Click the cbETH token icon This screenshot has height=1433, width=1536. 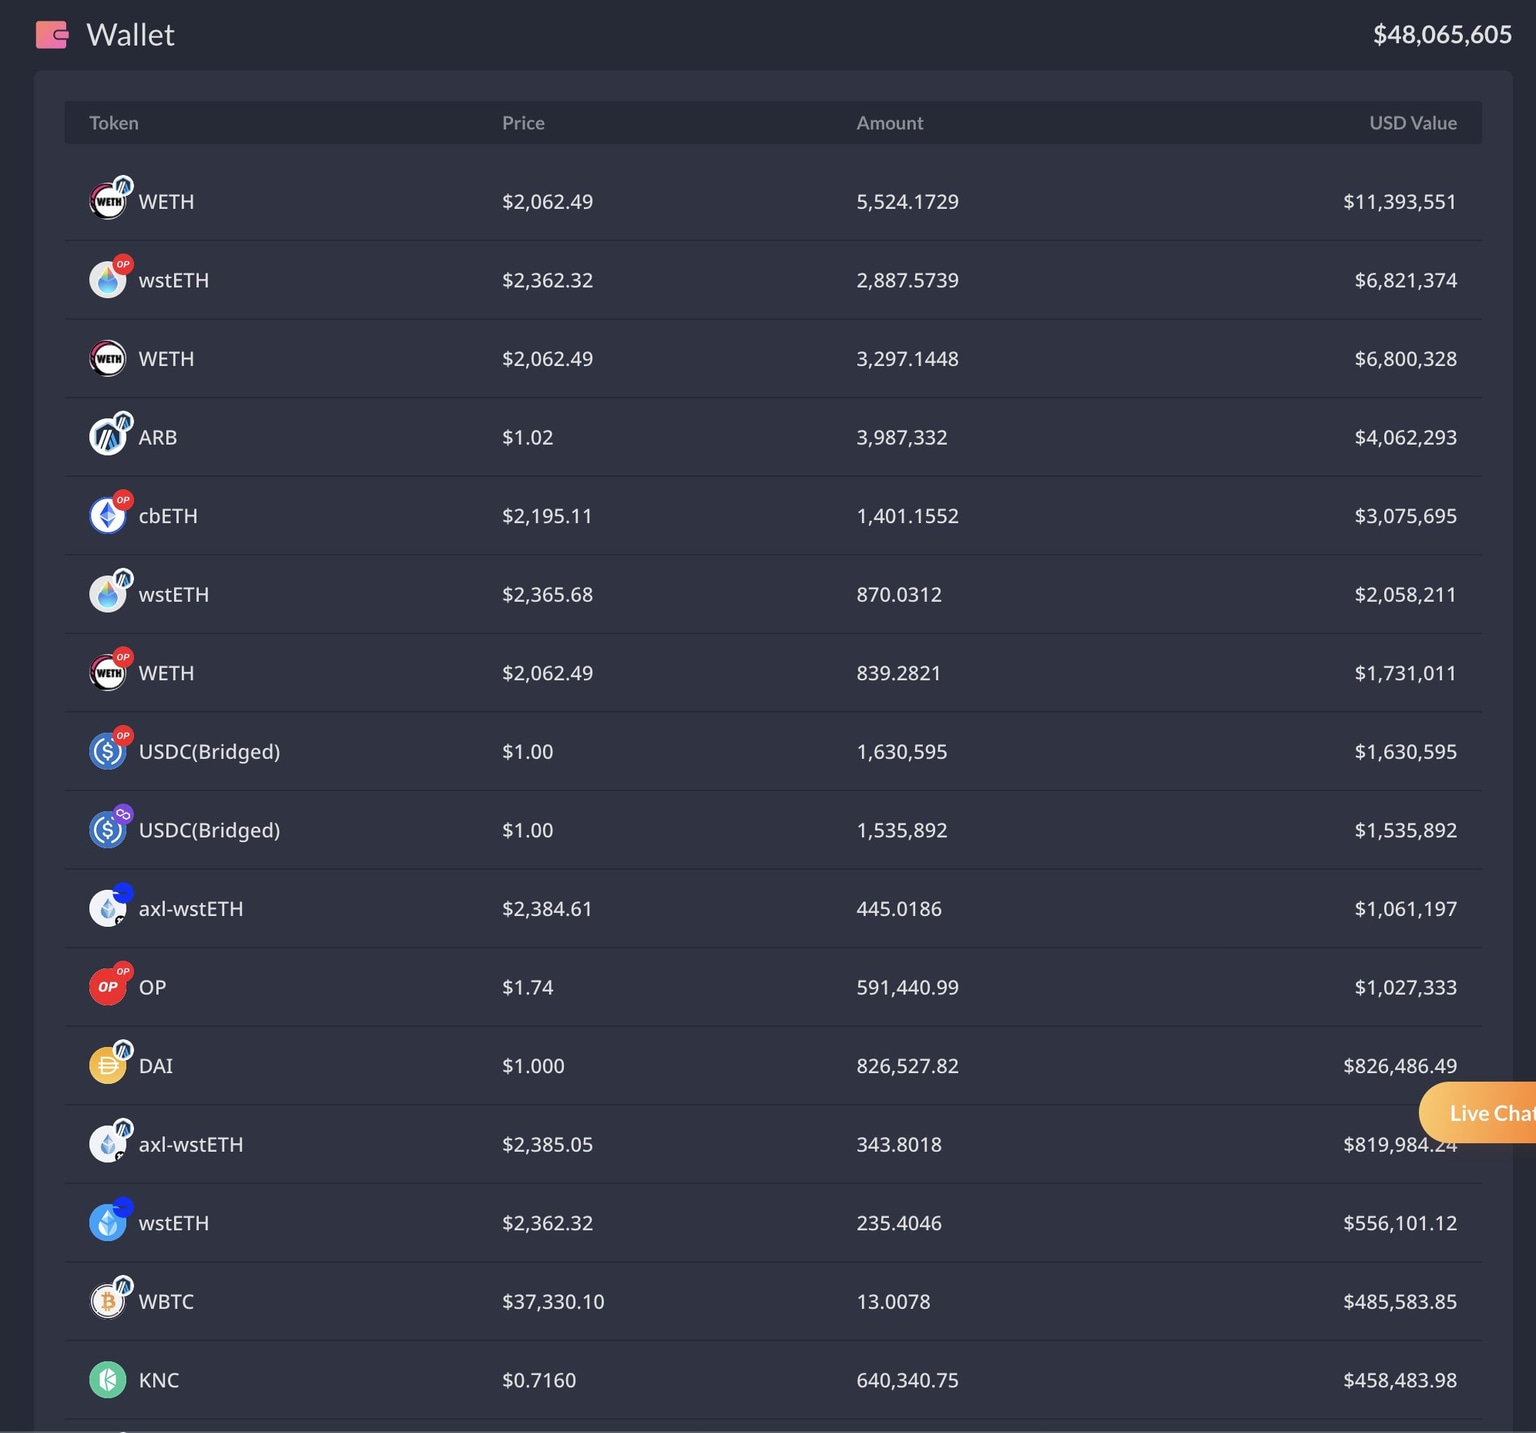point(108,516)
